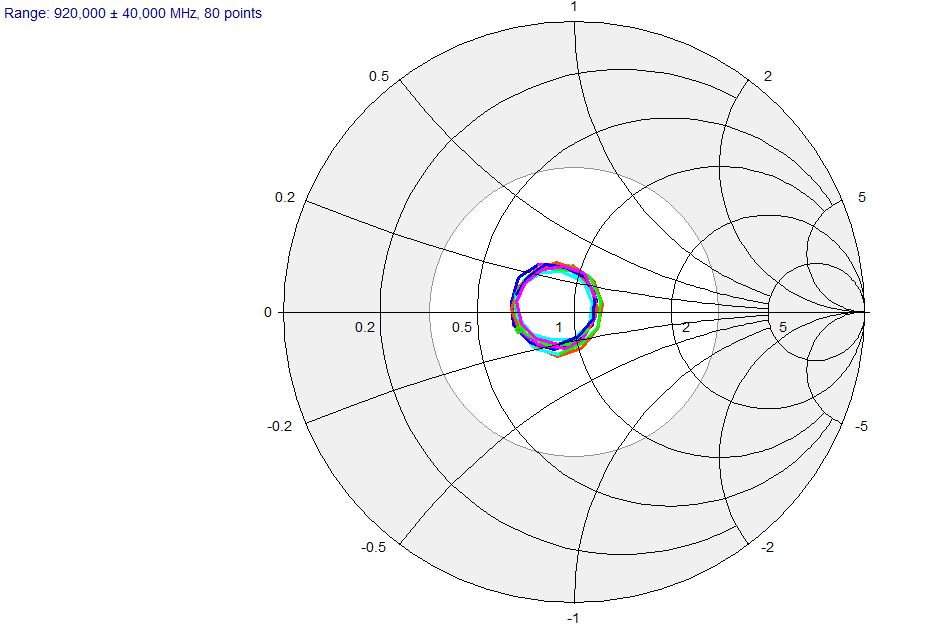Click the 0 label beside the horizontal axis

[x=268, y=313]
